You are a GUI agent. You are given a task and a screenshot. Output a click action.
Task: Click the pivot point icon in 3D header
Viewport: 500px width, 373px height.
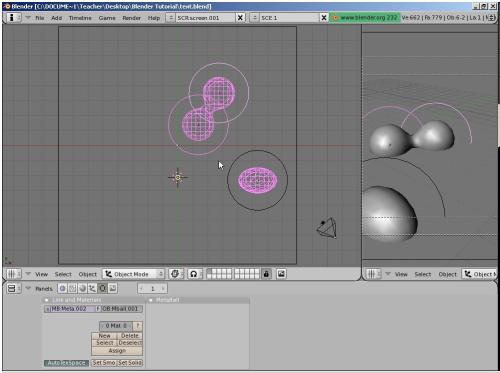click(x=193, y=274)
